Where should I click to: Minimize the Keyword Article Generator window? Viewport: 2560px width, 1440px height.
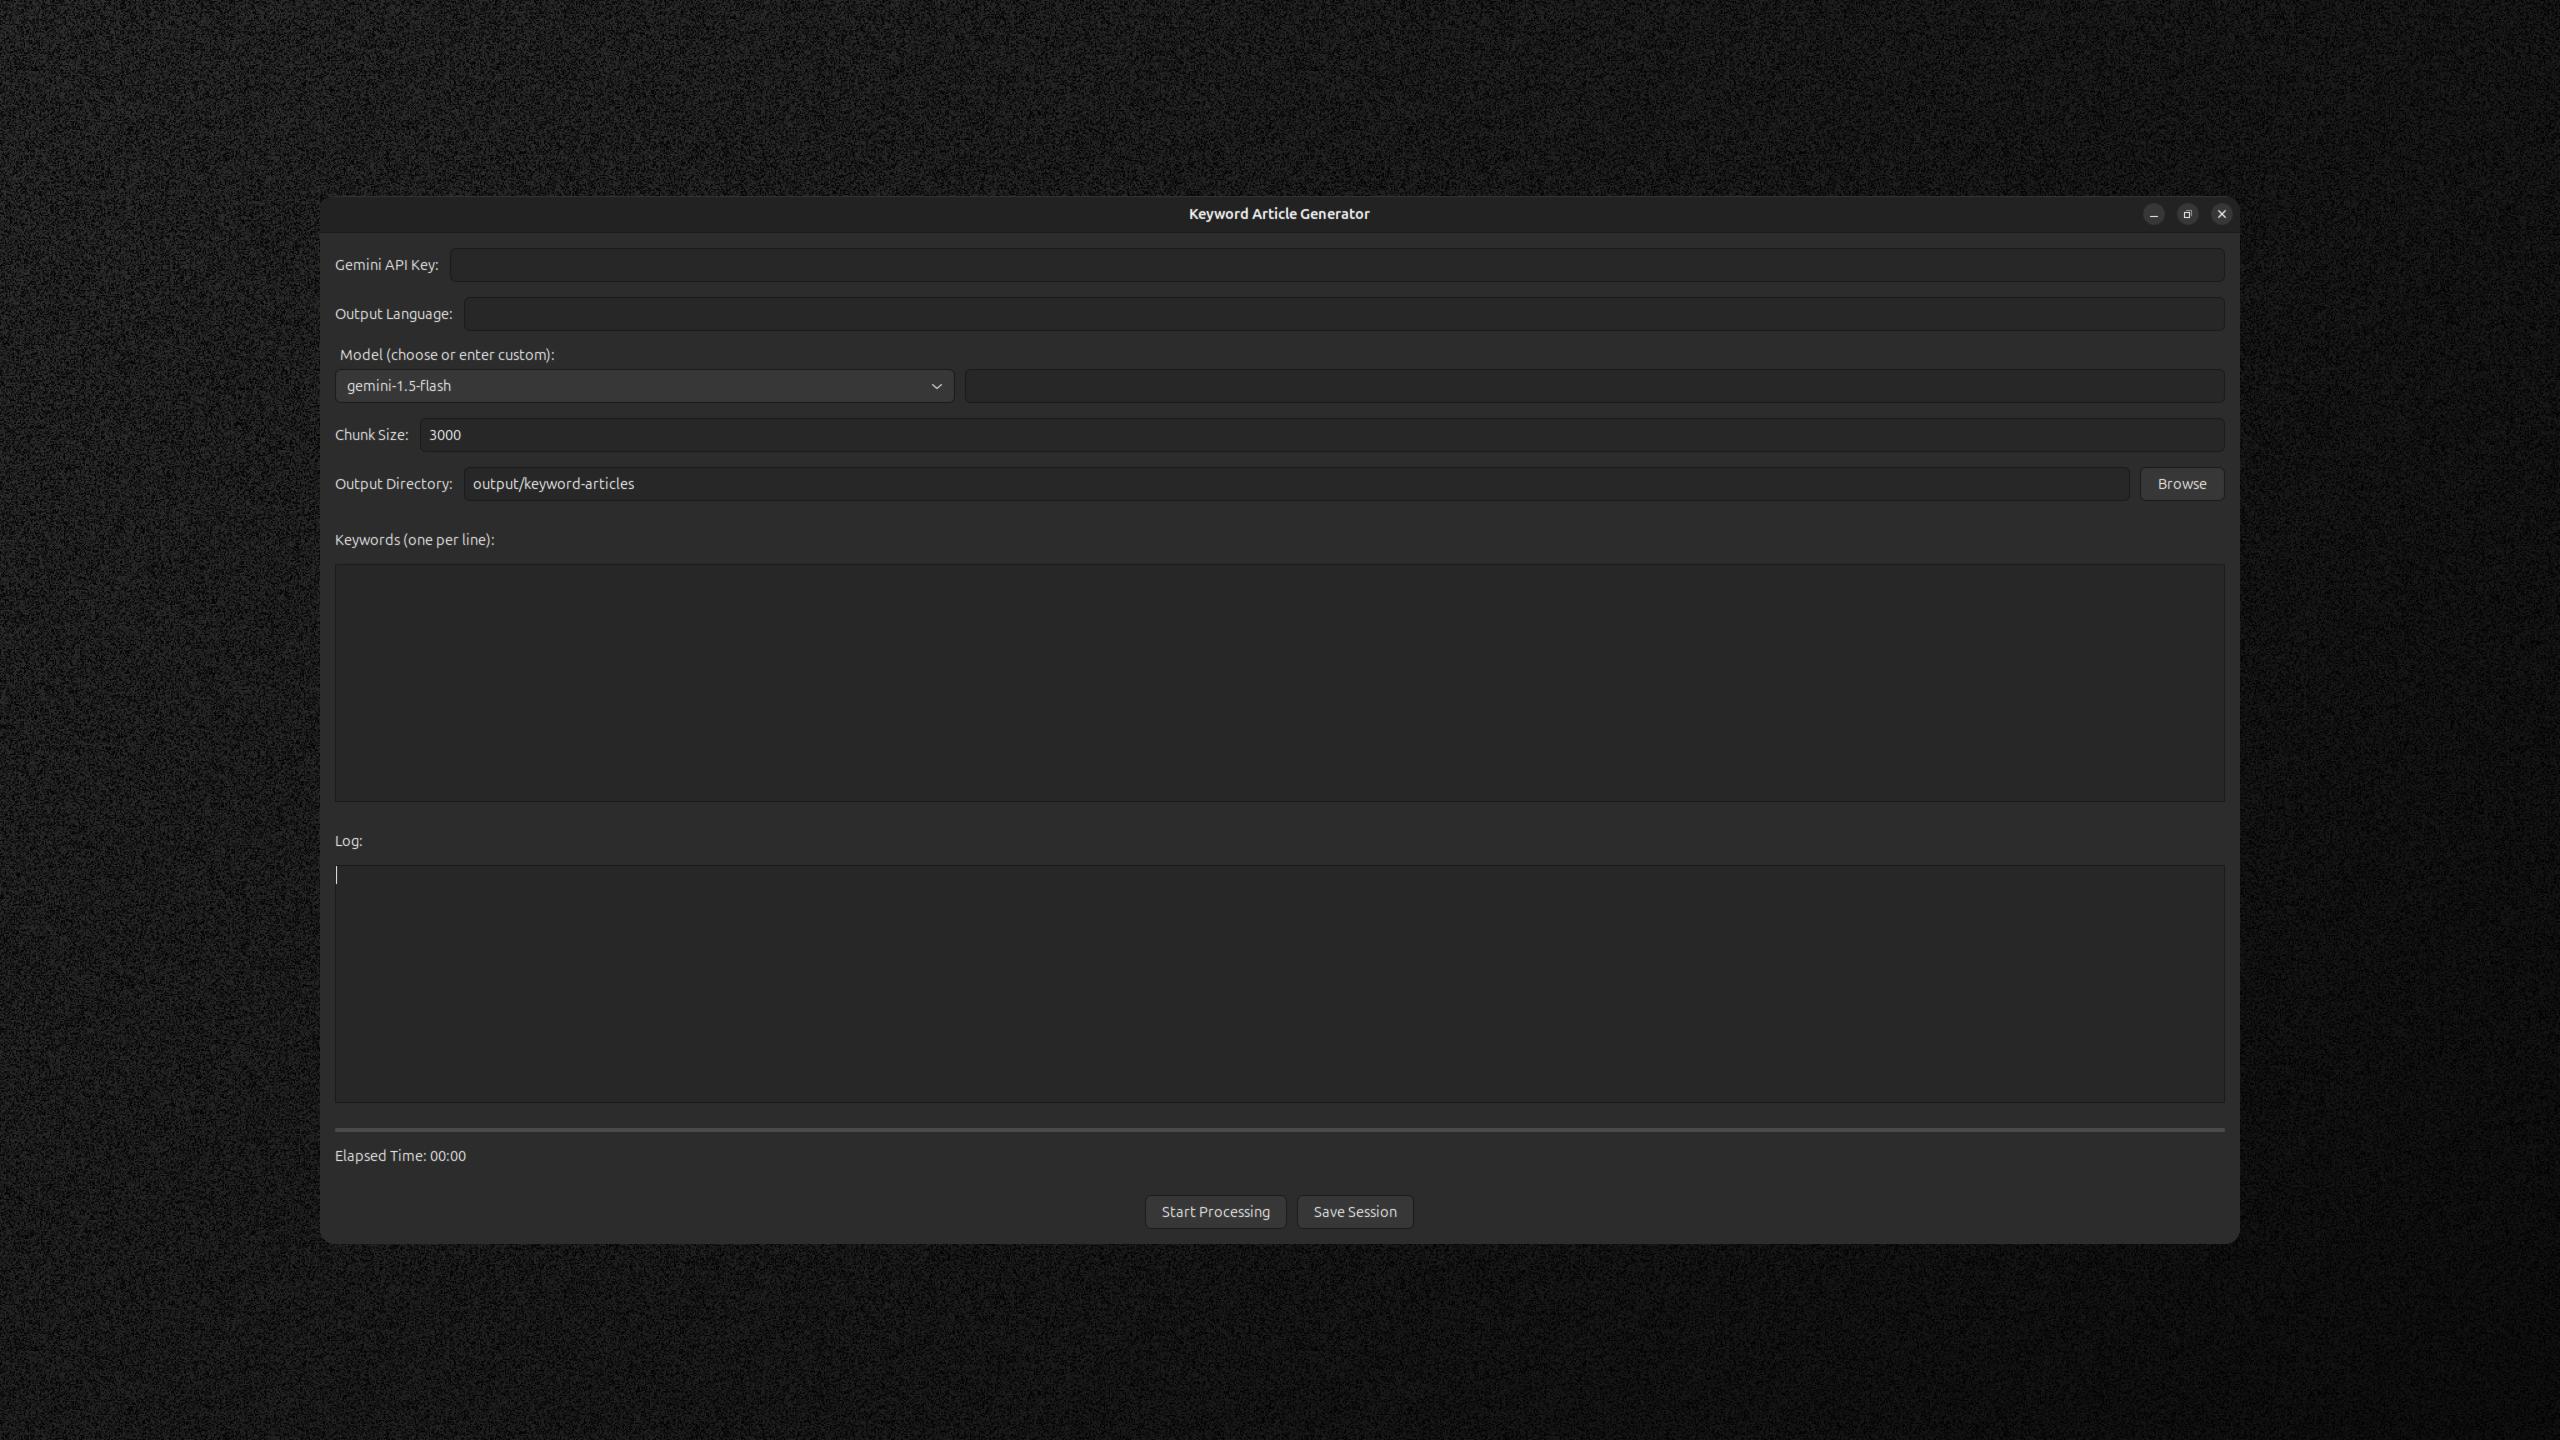pos(2153,214)
